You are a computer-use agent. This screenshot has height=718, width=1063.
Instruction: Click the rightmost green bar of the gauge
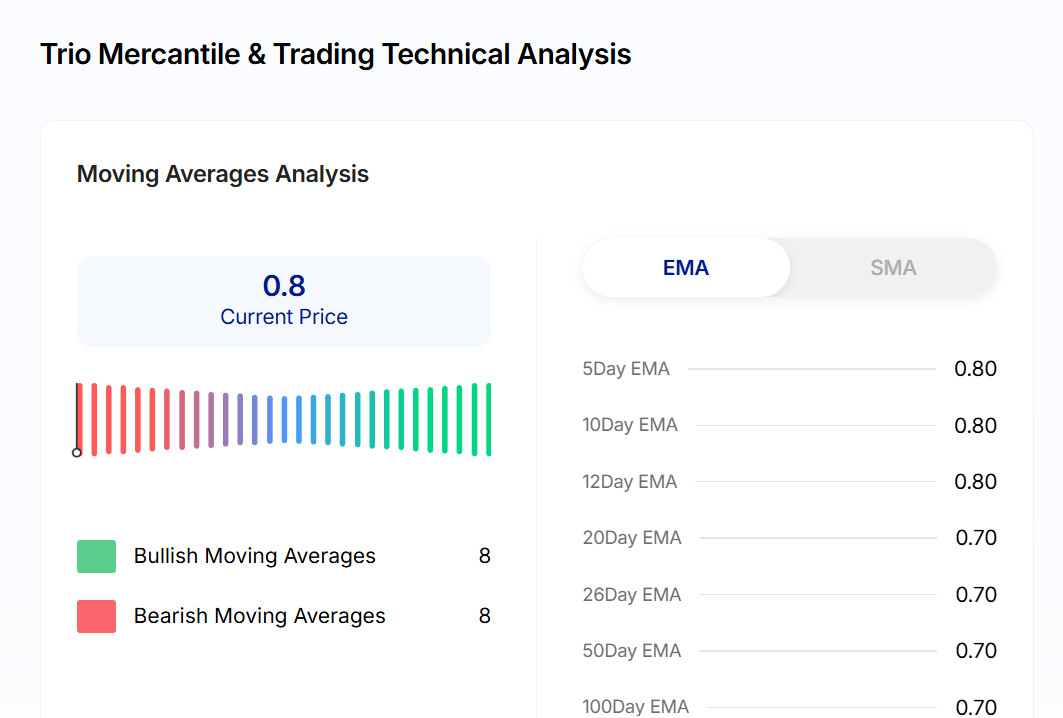(489, 419)
